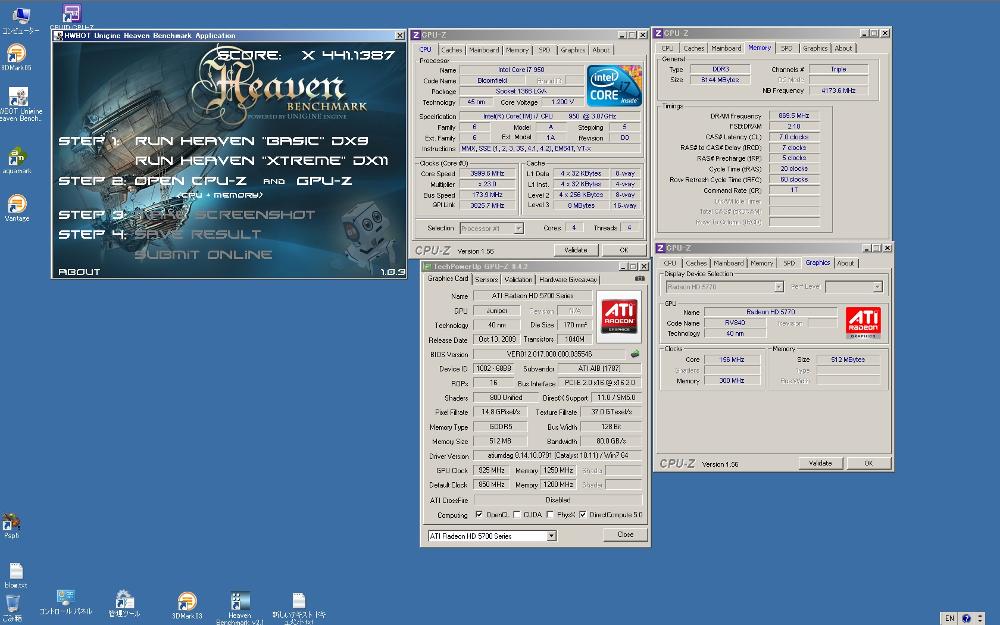
Task: Click the GPU-Z screenshot camera icon
Action: coord(640,279)
